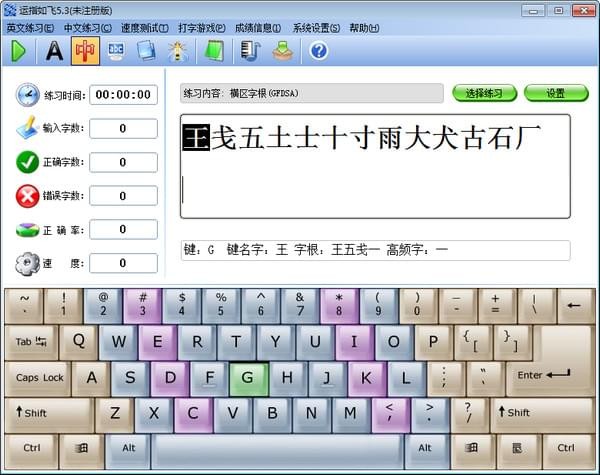The image size is (600, 475).
Task: Open the monitor speed test toolbar icon
Action: click(116, 51)
